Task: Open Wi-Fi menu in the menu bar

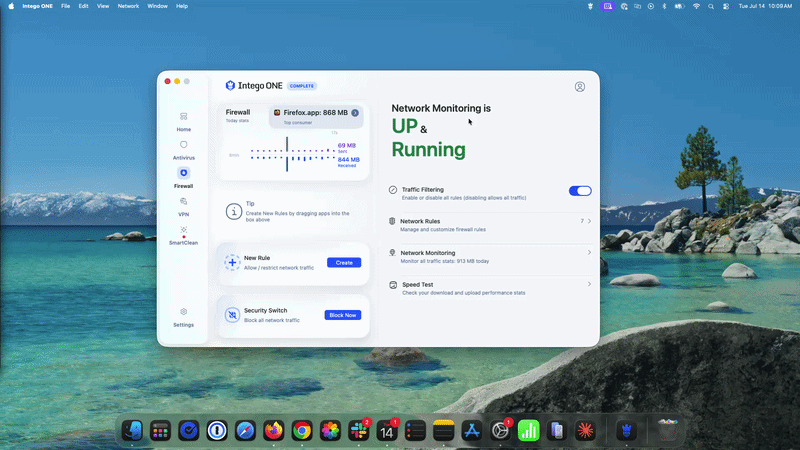Action: coord(696,6)
